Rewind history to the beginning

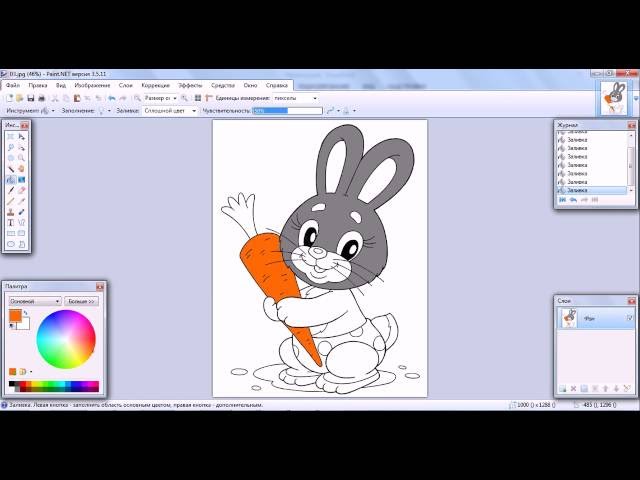(x=562, y=200)
